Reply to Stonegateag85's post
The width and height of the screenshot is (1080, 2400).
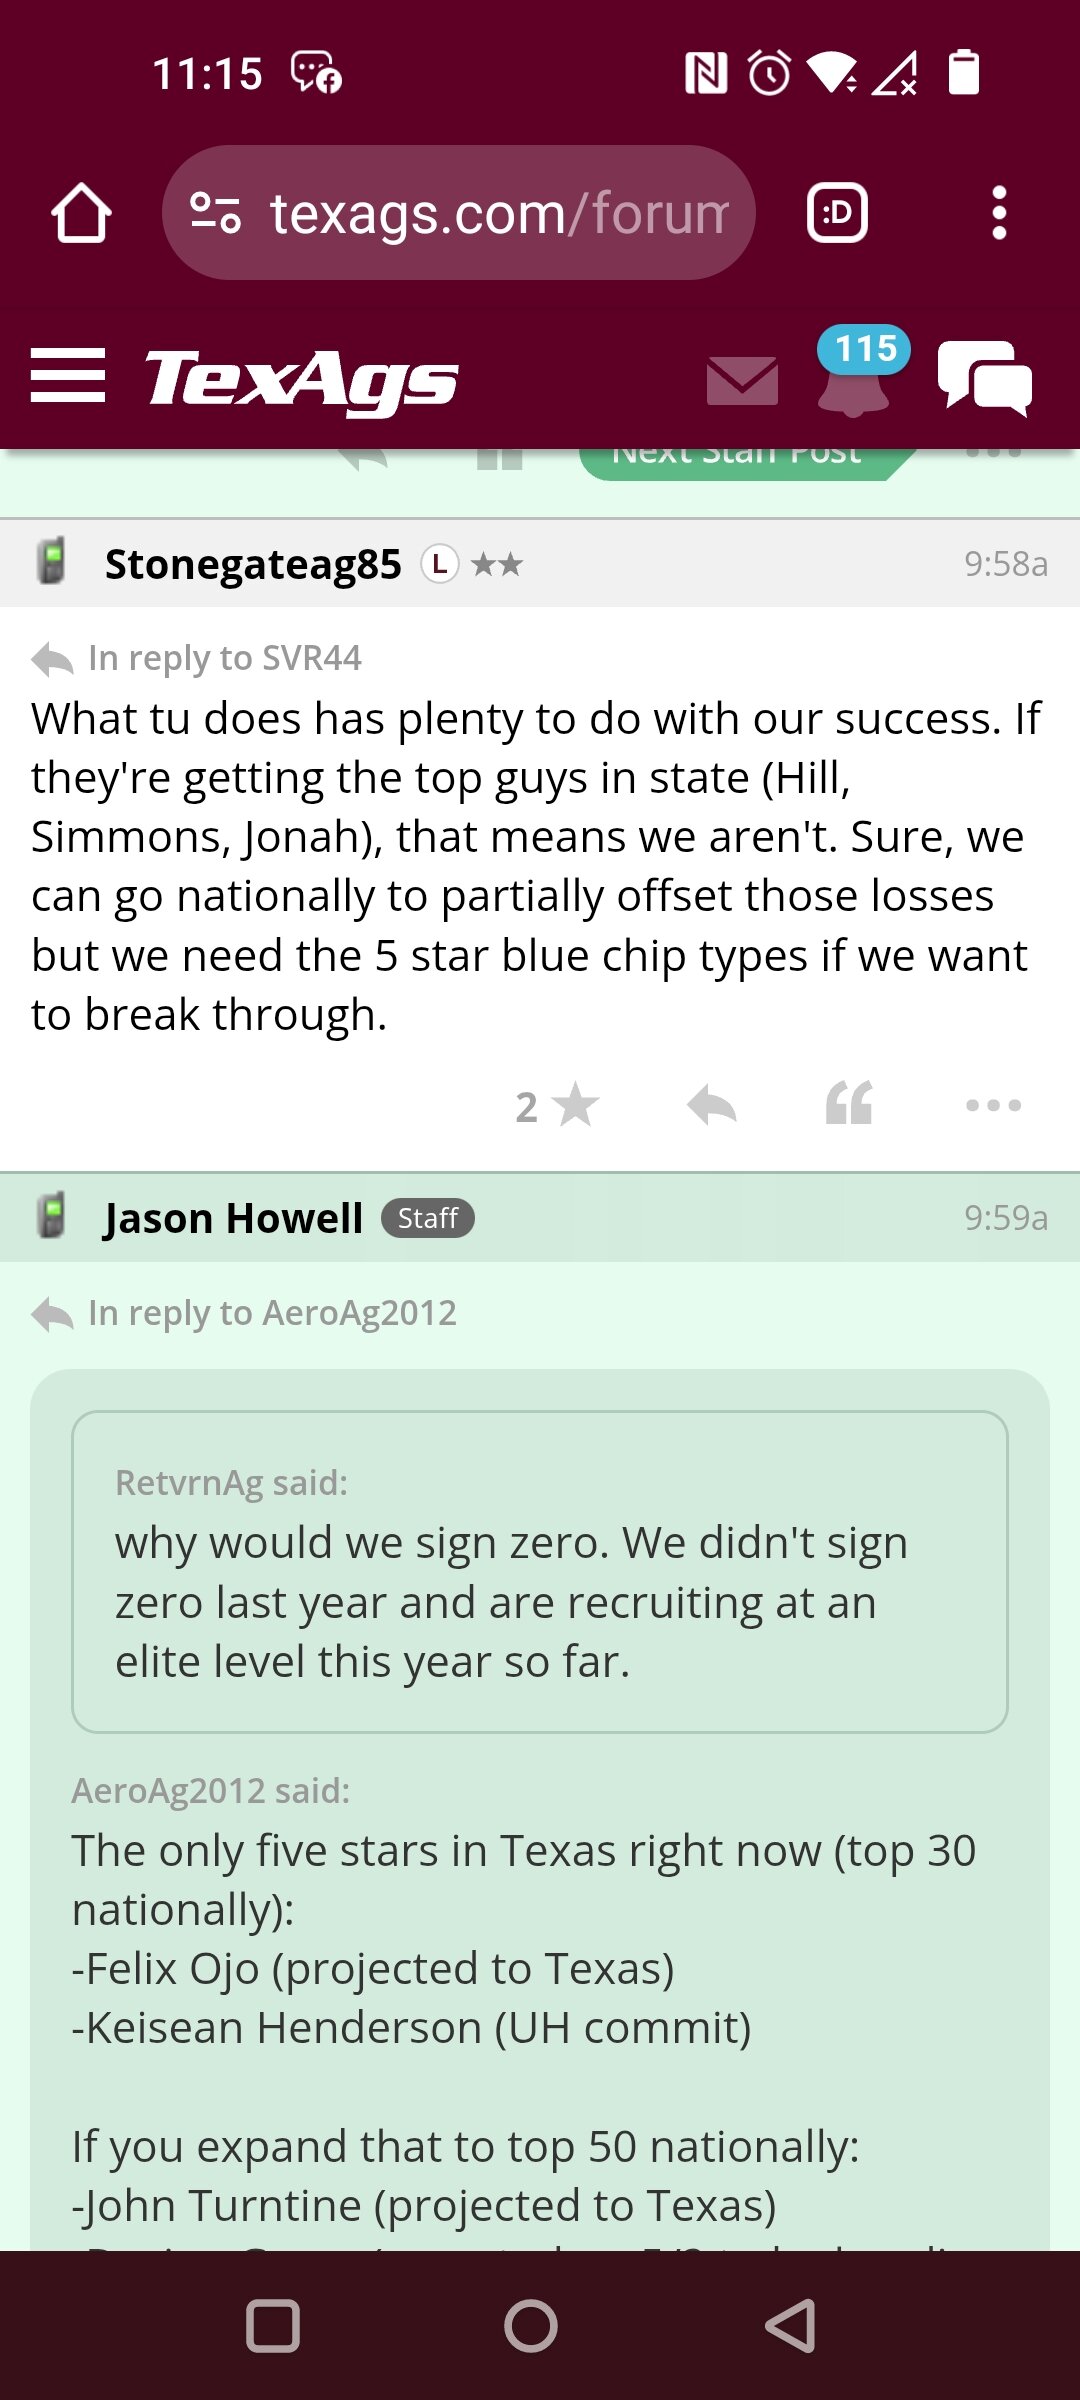712,1105
